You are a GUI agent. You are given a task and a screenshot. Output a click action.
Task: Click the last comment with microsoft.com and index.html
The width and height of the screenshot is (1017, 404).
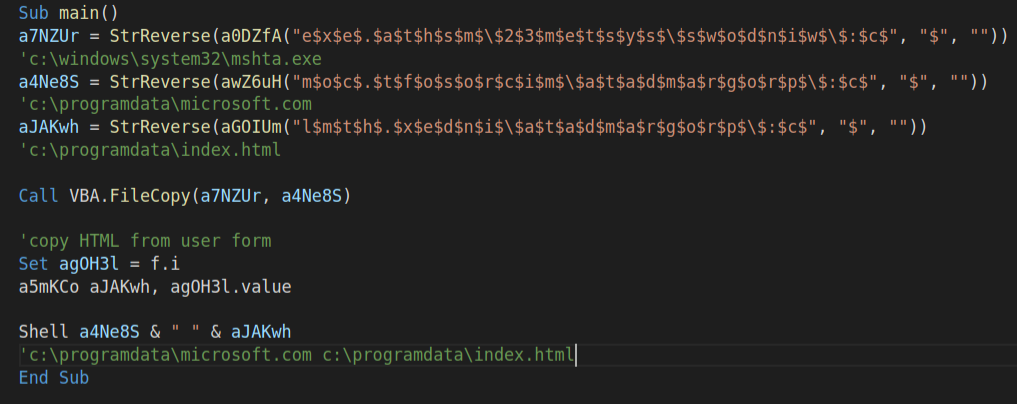[x=296, y=355]
